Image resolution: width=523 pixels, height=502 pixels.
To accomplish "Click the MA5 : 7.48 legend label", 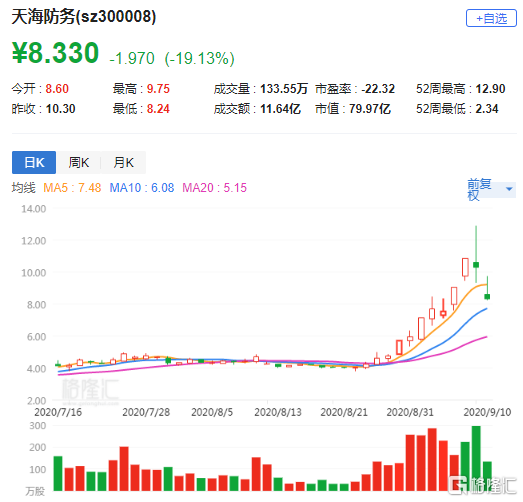I will (72, 188).
